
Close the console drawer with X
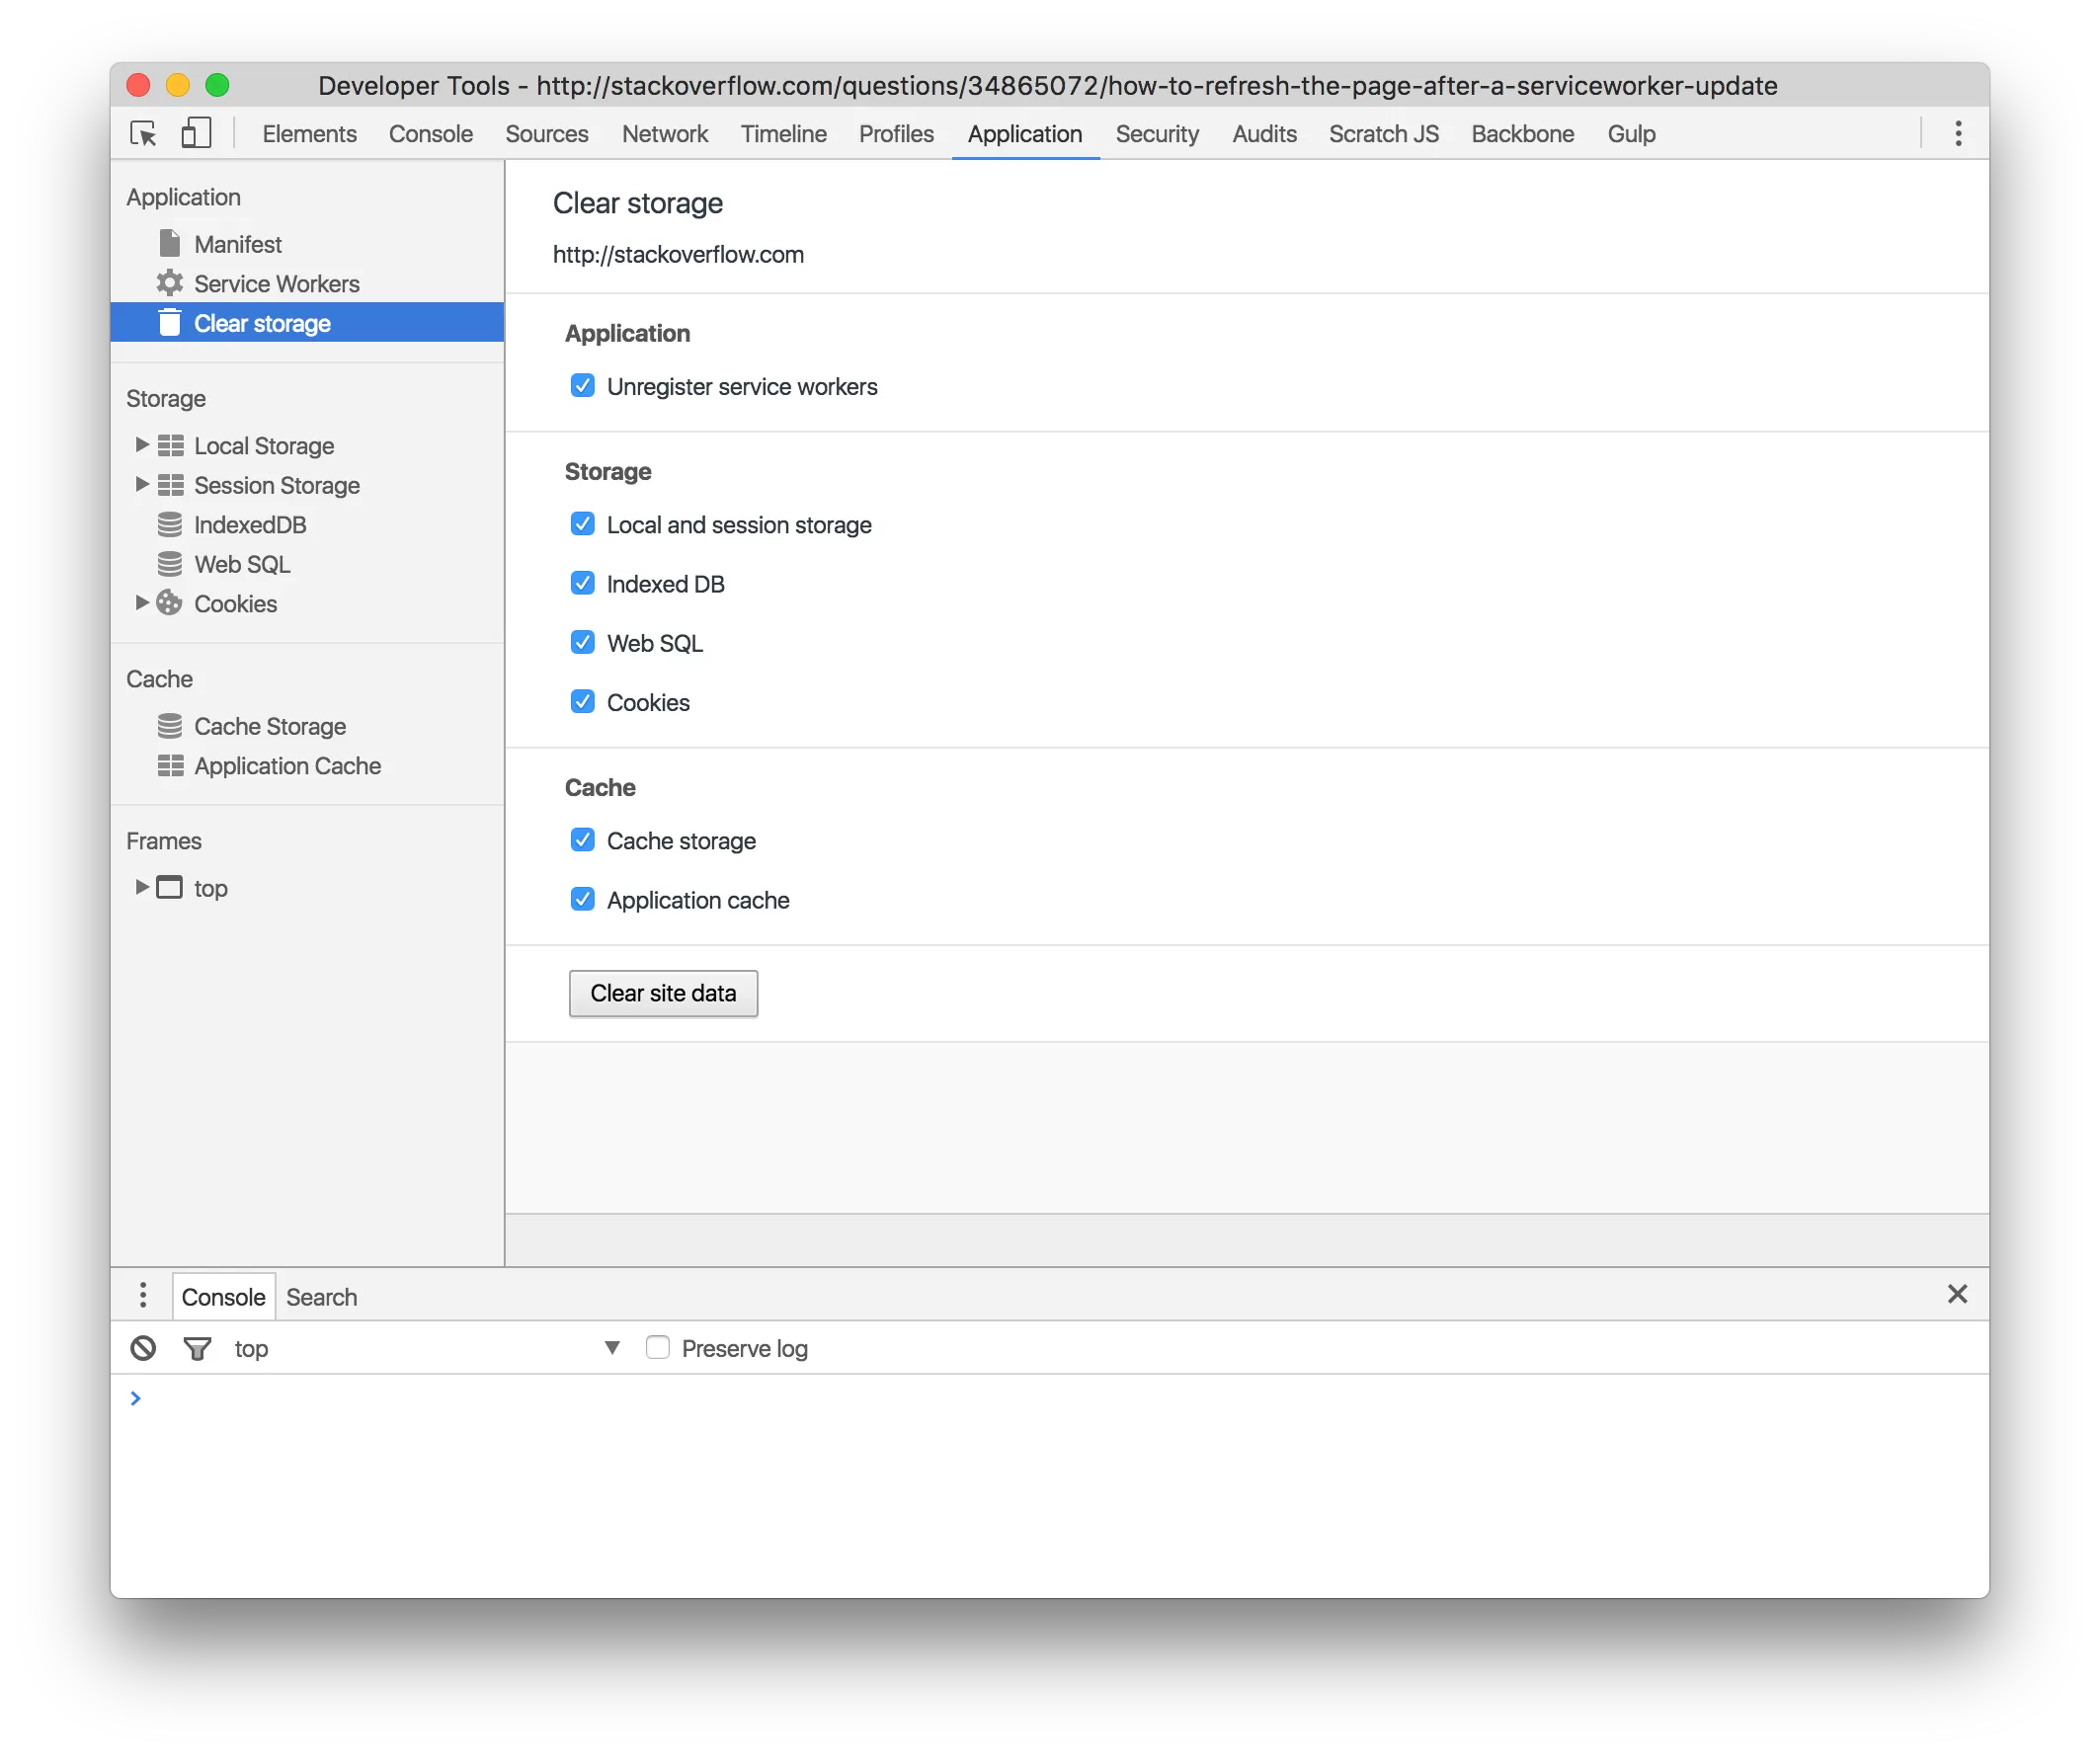pyautogui.click(x=1957, y=1294)
